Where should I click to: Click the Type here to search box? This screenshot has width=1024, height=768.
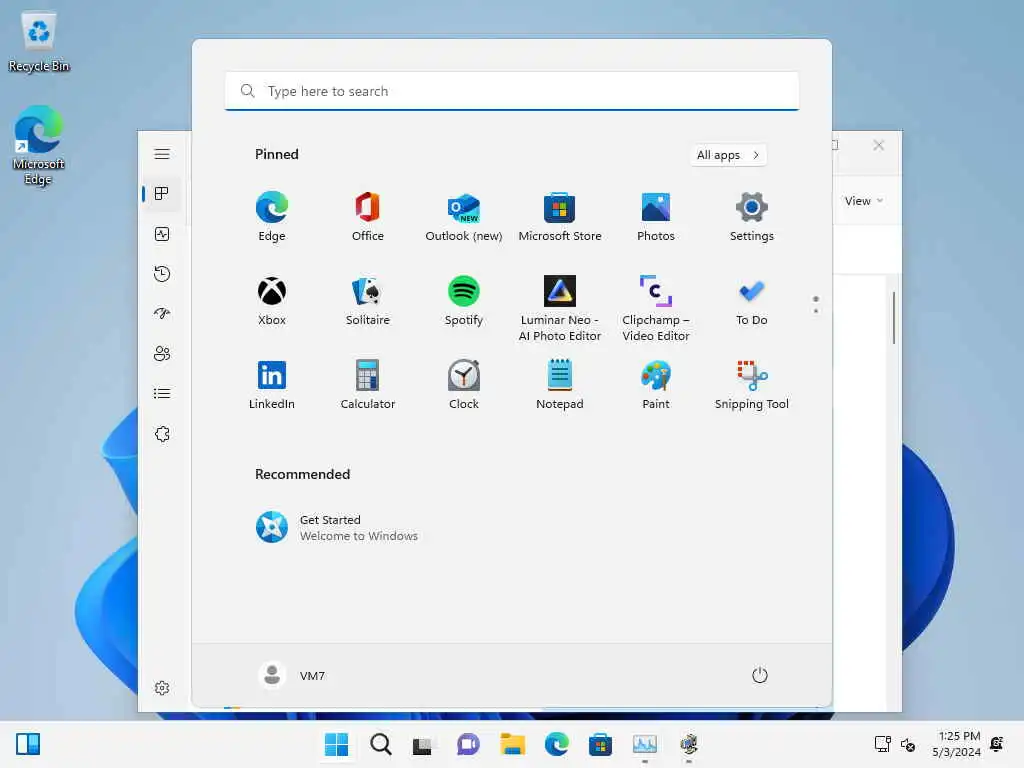(512, 91)
